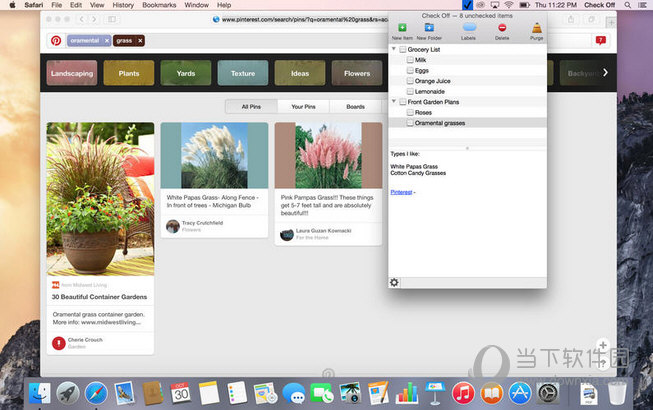Open the Pinterest notifications icon
The image size is (653, 410).
pos(601,40)
